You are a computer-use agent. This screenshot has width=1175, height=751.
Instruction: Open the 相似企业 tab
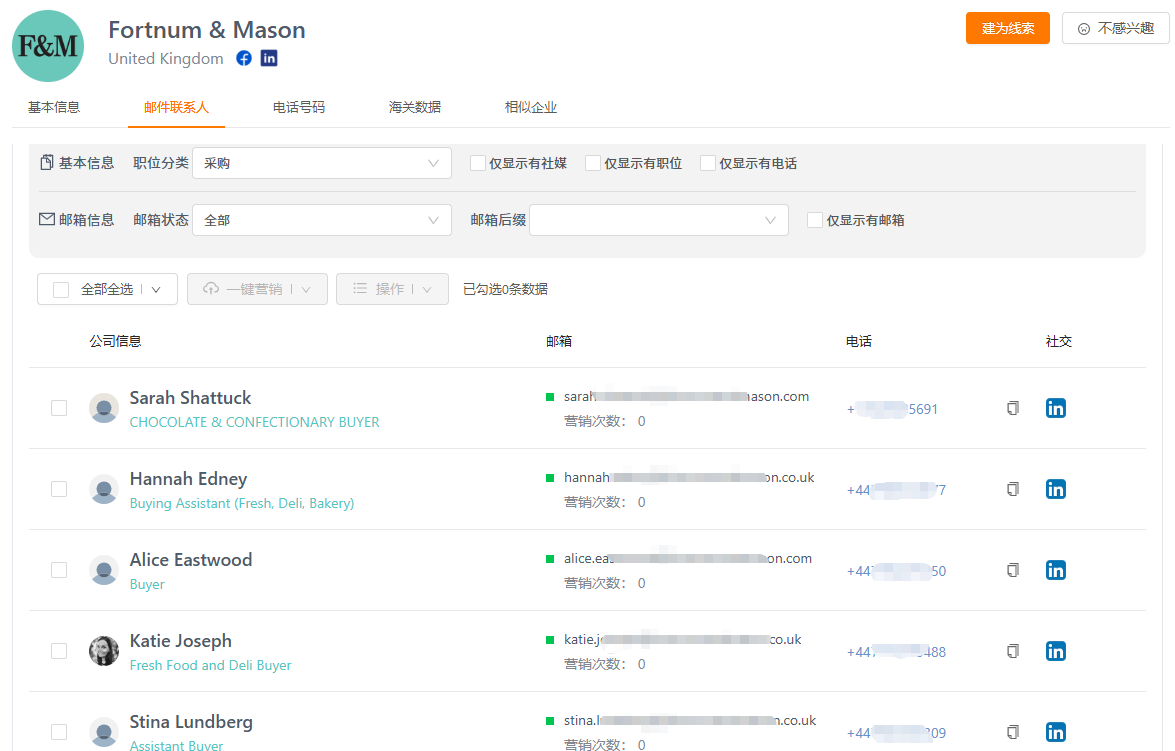[x=531, y=107]
